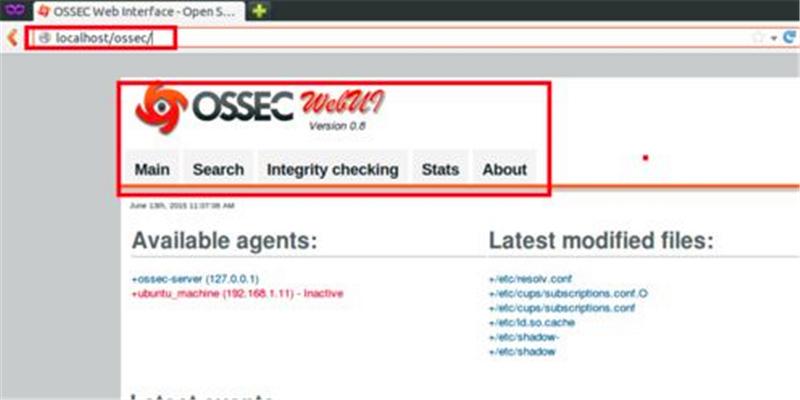Expand the ubuntu_machine inactive agent

(237, 293)
